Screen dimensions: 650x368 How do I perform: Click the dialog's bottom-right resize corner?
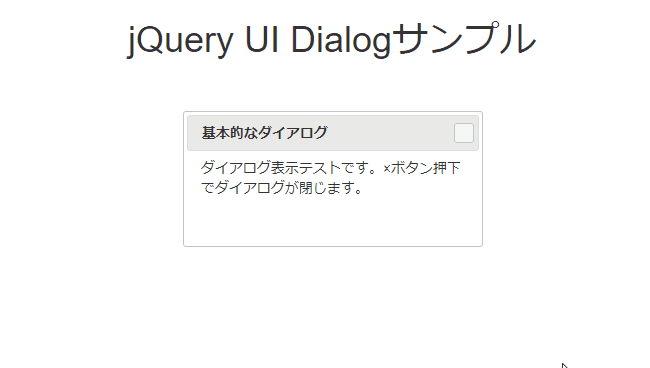tap(480, 245)
